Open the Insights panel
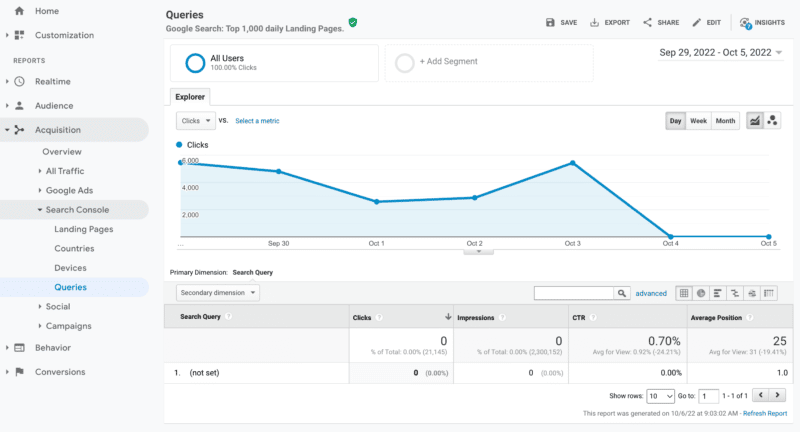800x432 pixels. point(762,22)
